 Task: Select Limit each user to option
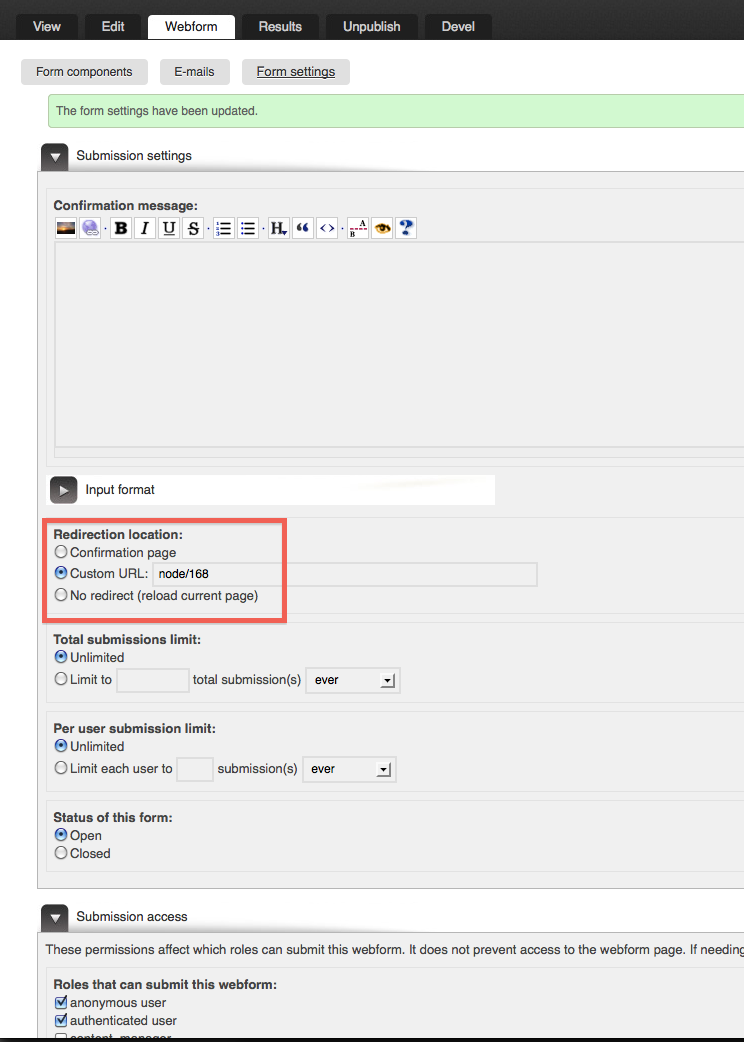61,768
